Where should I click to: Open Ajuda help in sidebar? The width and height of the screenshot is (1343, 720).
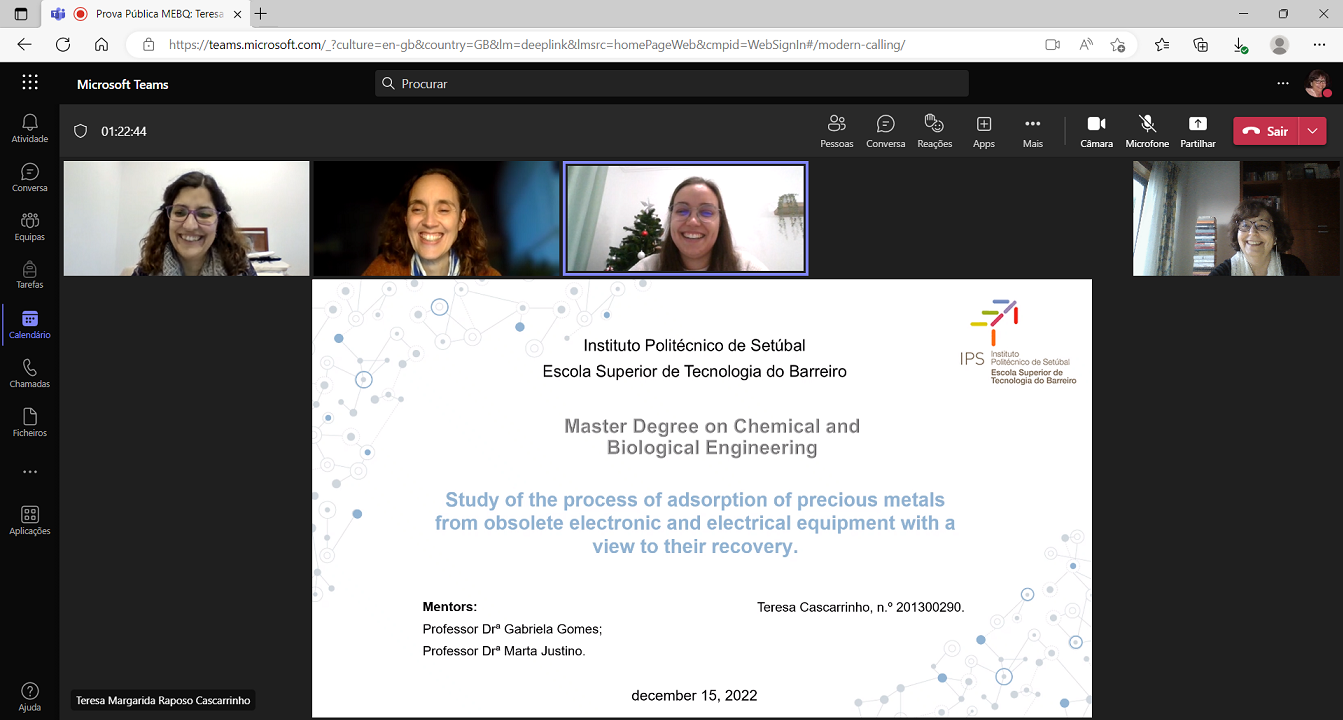click(x=30, y=696)
